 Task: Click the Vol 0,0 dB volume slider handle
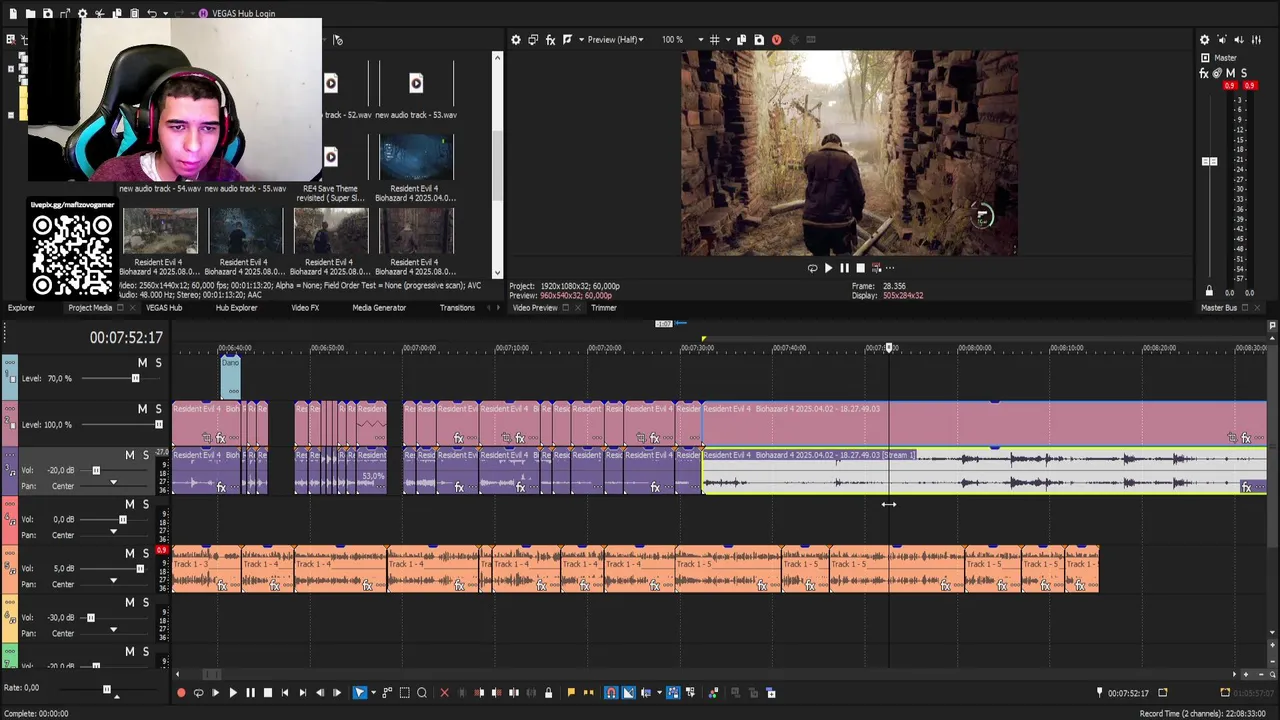tap(123, 520)
